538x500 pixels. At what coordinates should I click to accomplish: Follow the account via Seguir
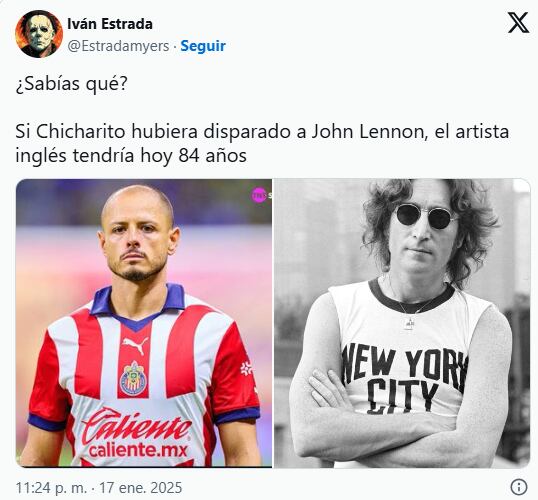tap(203, 46)
